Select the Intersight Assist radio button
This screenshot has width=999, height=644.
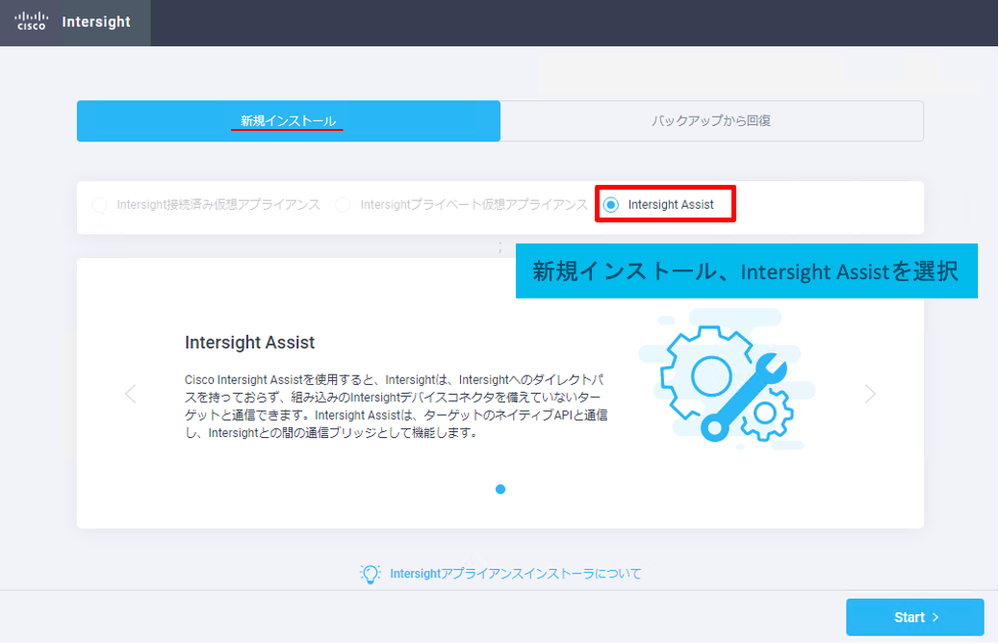point(611,204)
